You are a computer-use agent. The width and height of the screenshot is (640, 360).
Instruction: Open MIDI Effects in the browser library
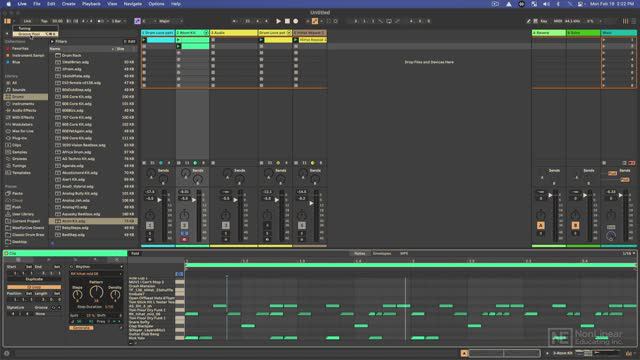[x=23, y=118]
